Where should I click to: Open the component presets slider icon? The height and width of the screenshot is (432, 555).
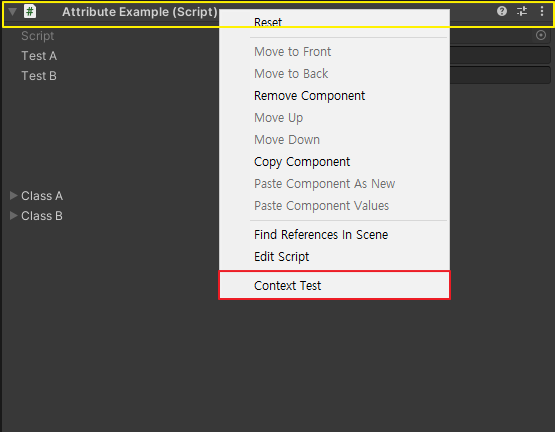(x=522, y=11)
